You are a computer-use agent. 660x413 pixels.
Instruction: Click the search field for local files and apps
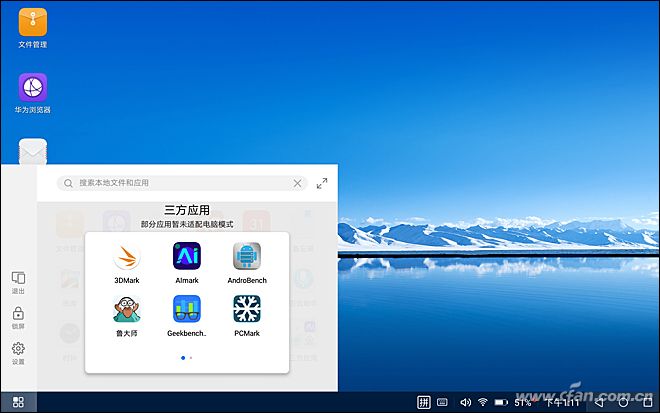pyautogui.click(x=180, y=184)
